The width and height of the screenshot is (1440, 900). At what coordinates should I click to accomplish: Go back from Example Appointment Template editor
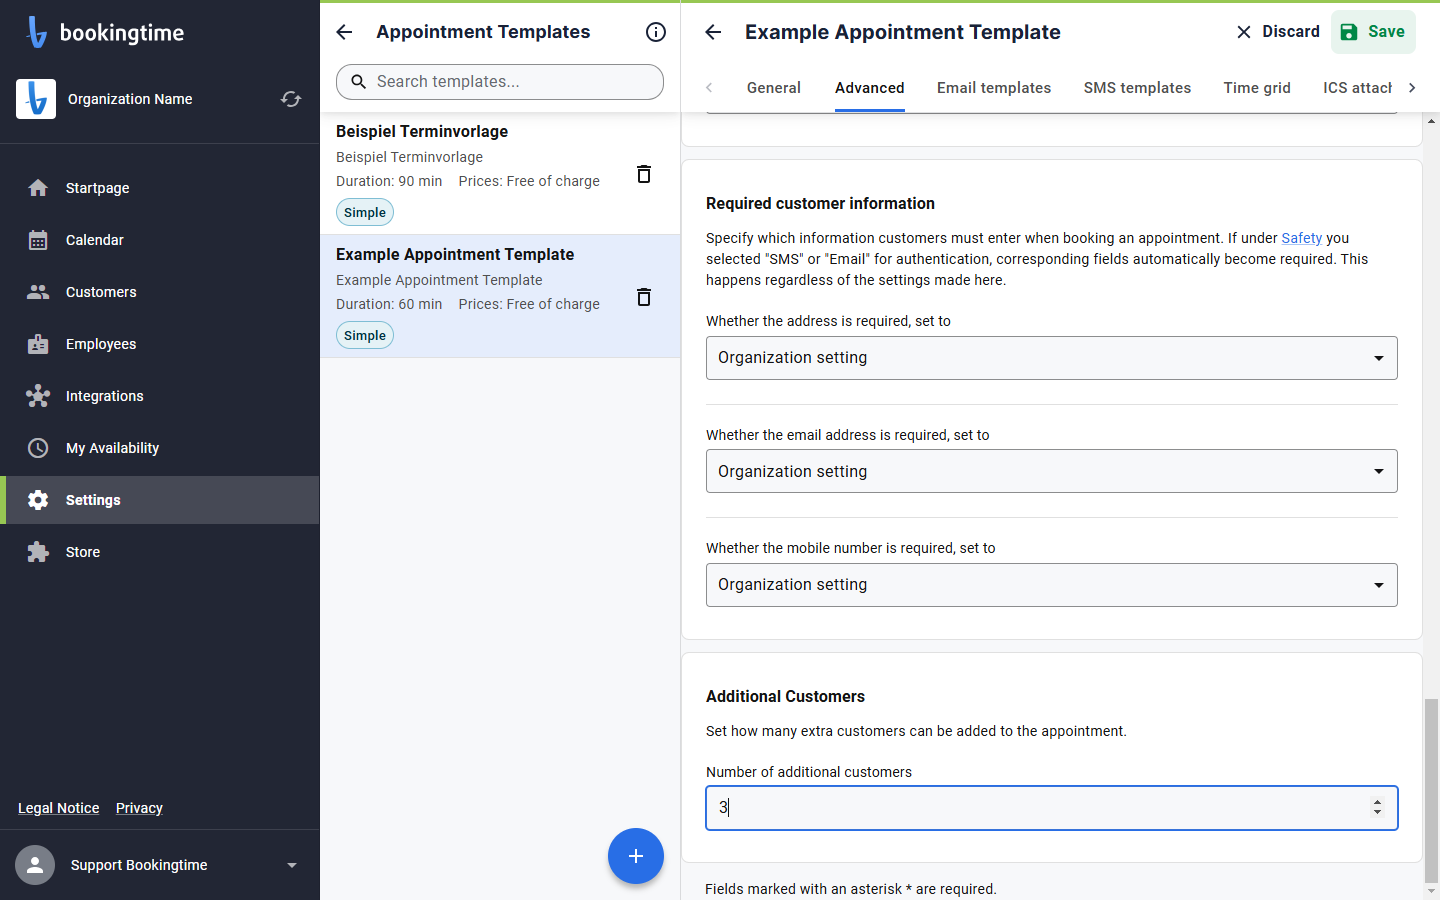[x=713, y=32]
